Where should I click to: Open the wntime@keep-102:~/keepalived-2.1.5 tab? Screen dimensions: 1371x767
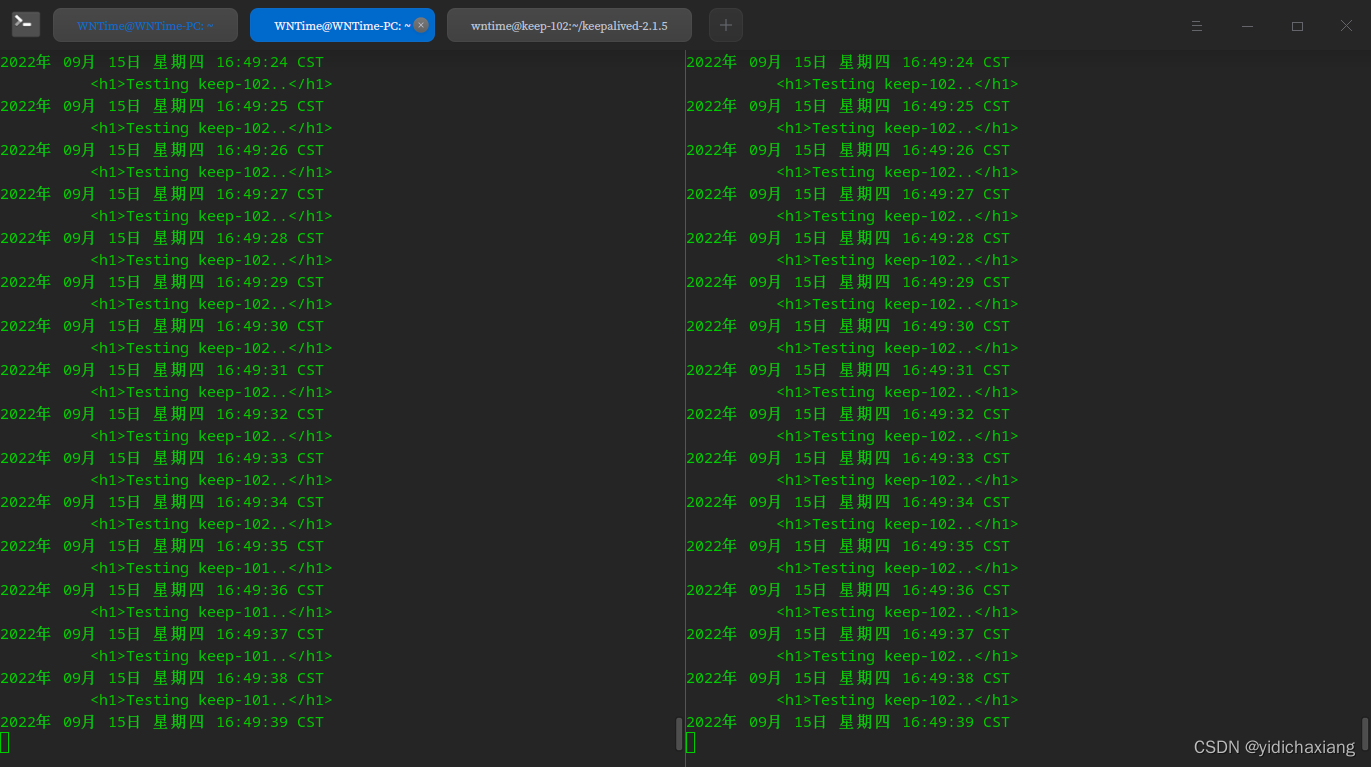pos(569,25)
